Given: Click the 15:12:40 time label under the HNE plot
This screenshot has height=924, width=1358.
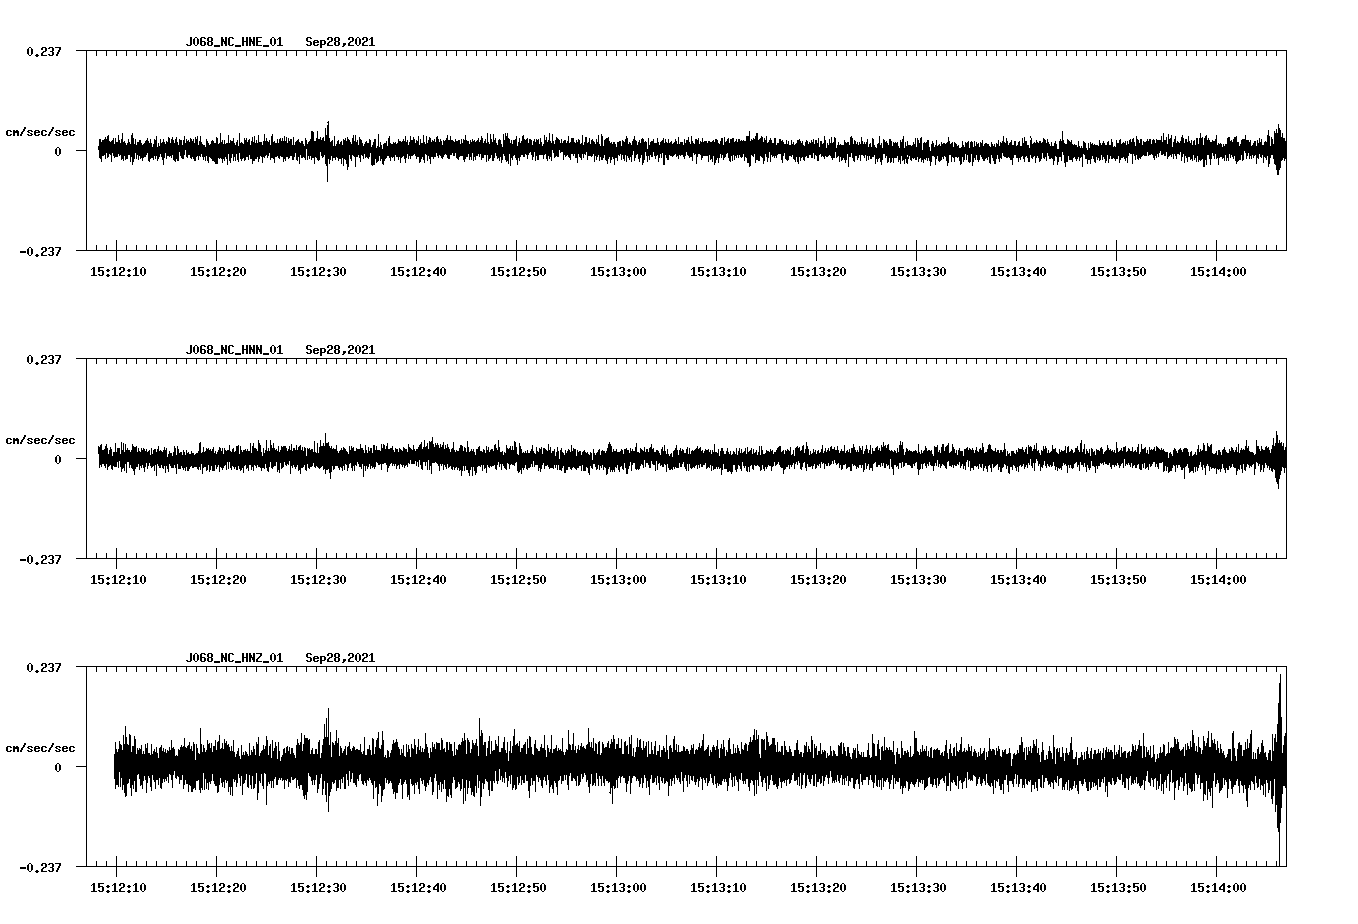Looking at the screenshot, I should click(x=418, y=271).
